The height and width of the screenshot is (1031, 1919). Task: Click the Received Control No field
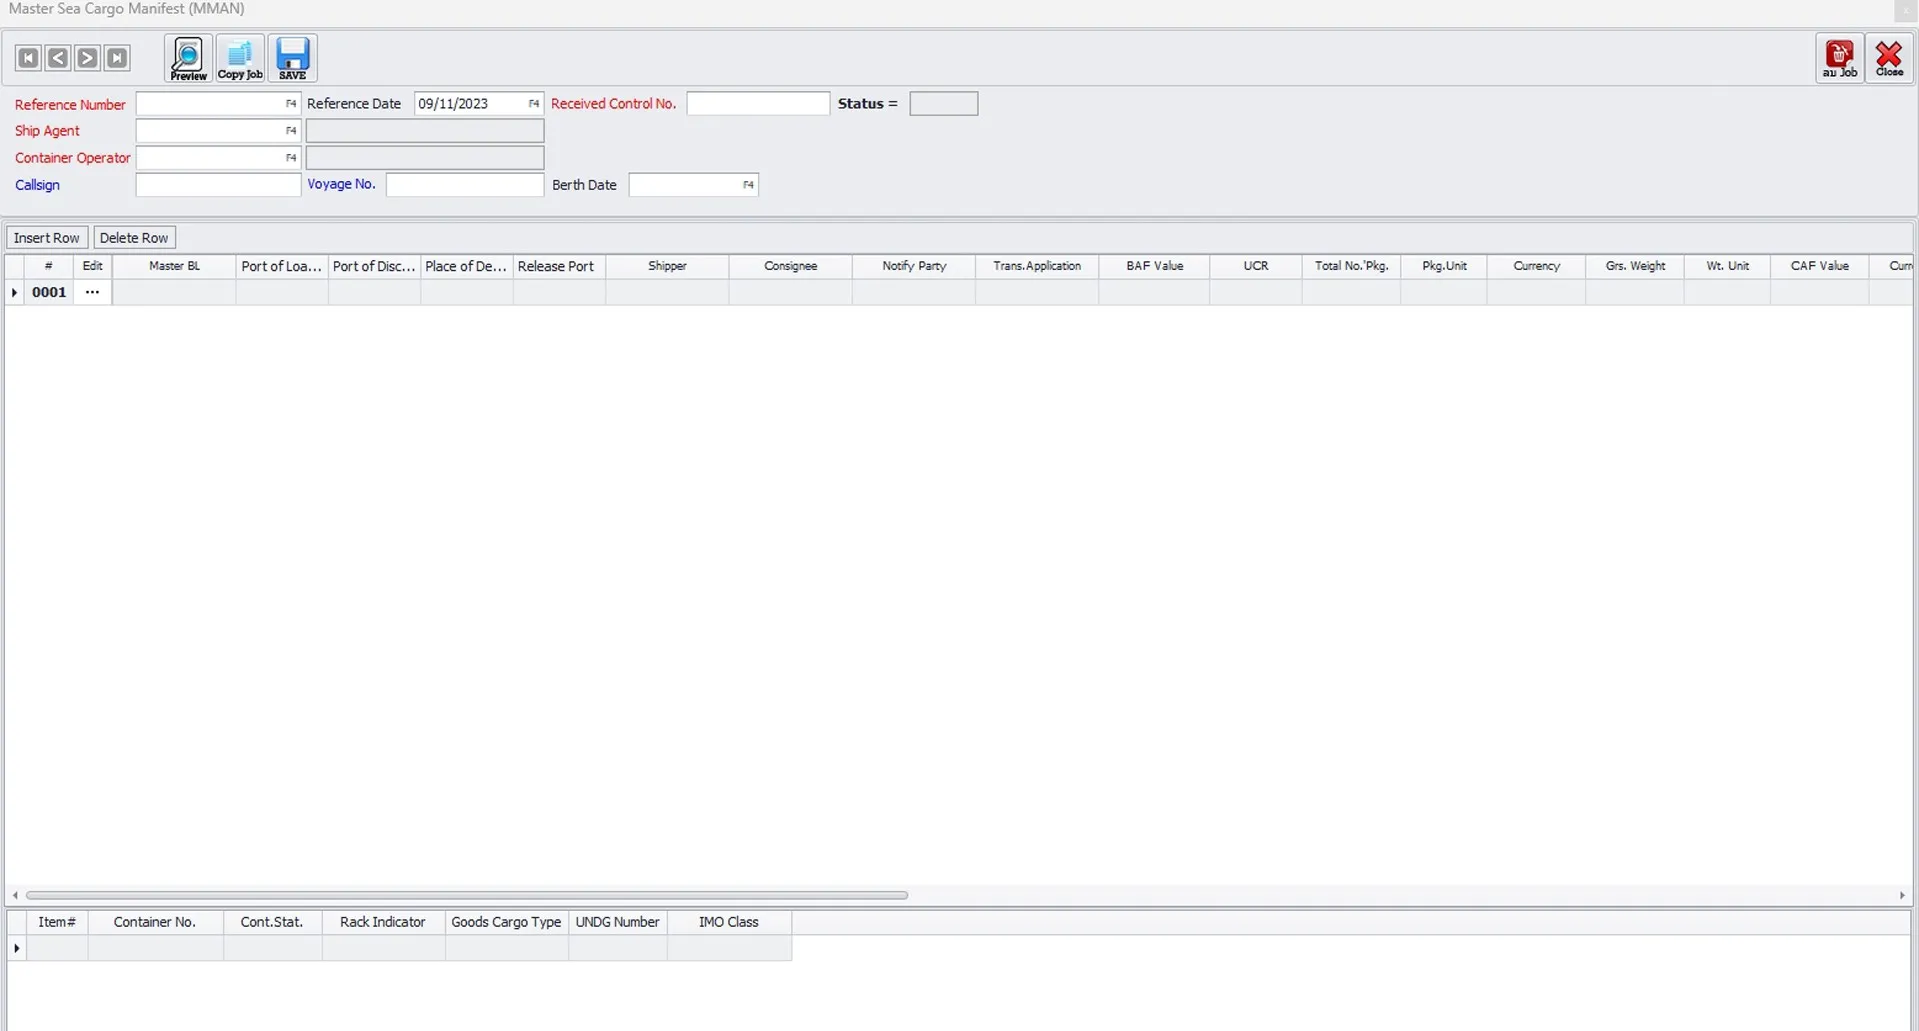coord(757,103)
